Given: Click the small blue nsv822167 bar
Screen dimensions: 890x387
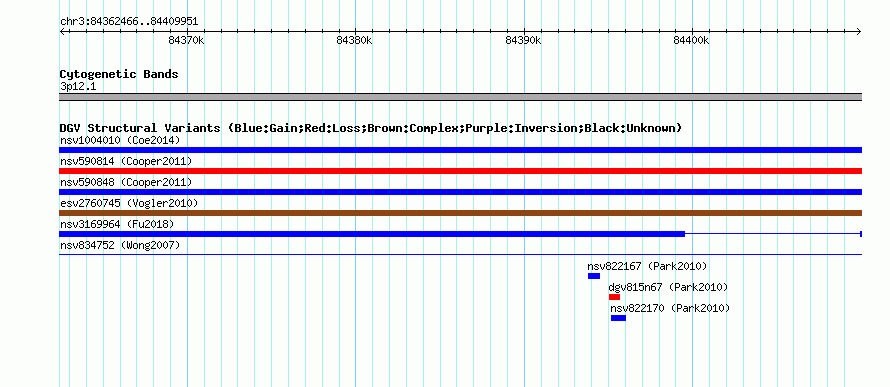Looking at the screenshot, I should coord(594,276).
